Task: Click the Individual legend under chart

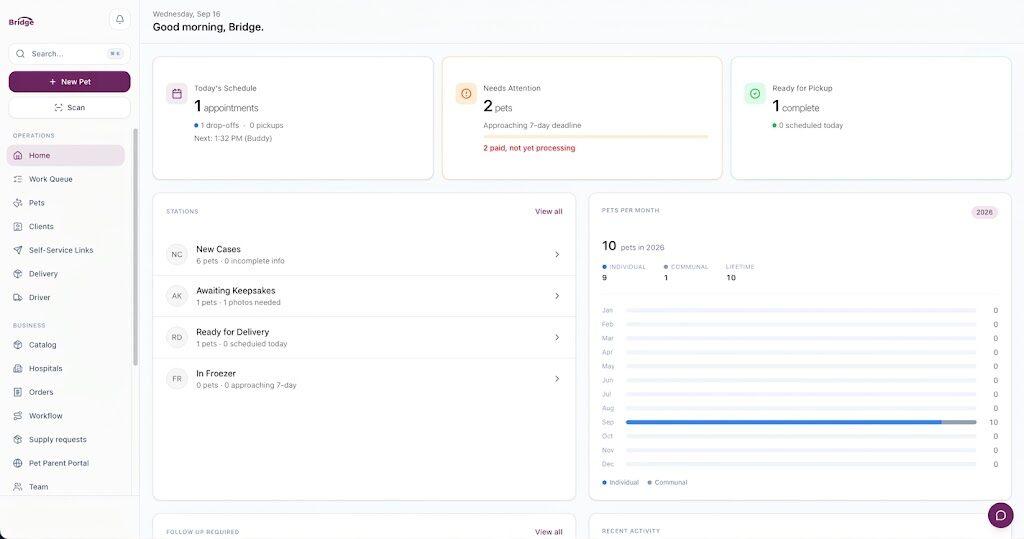Action: point(620,482)
